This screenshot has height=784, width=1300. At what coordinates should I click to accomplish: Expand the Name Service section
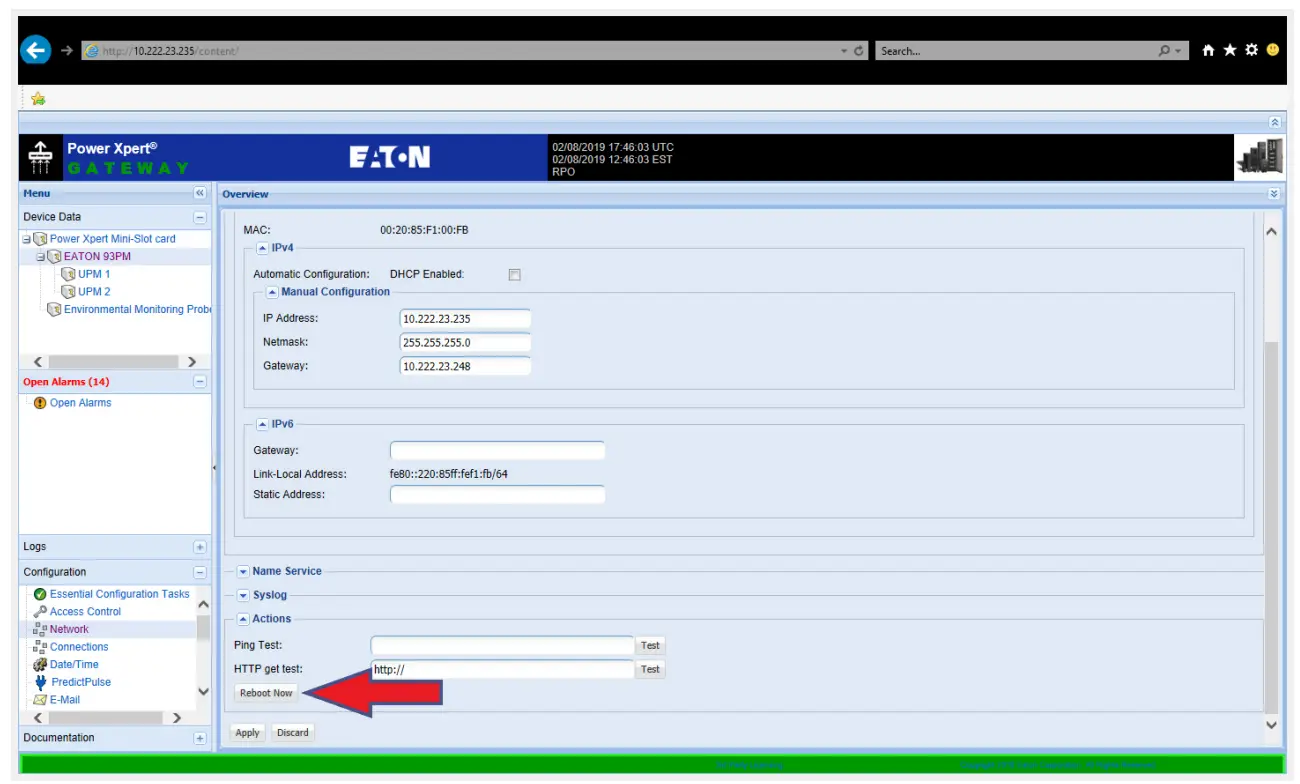243,572
